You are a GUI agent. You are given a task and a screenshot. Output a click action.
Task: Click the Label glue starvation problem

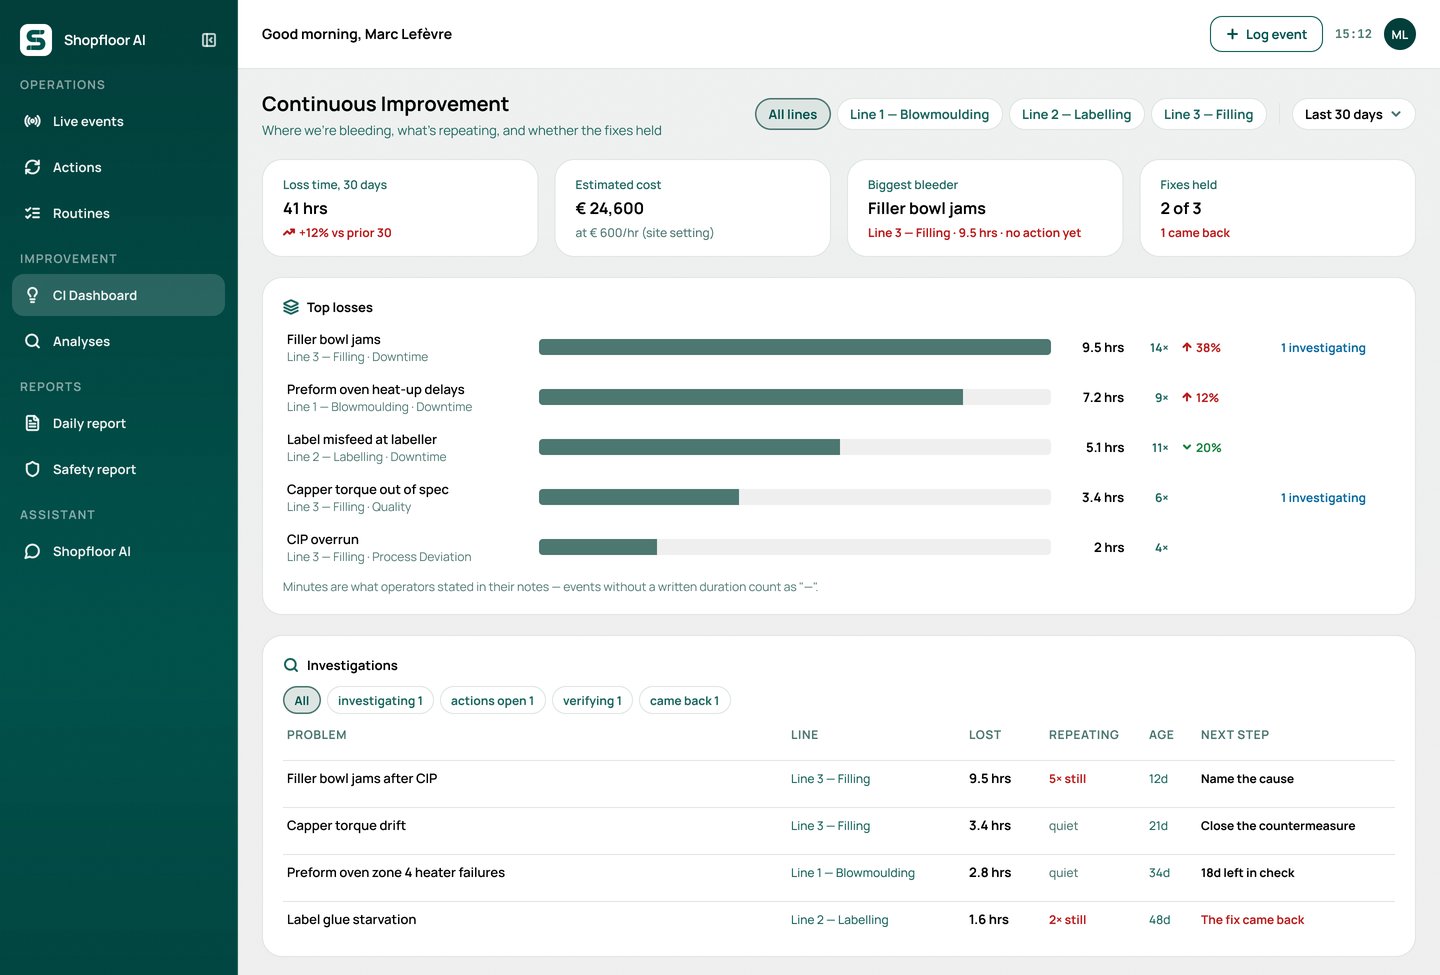[x=352, y=920]
